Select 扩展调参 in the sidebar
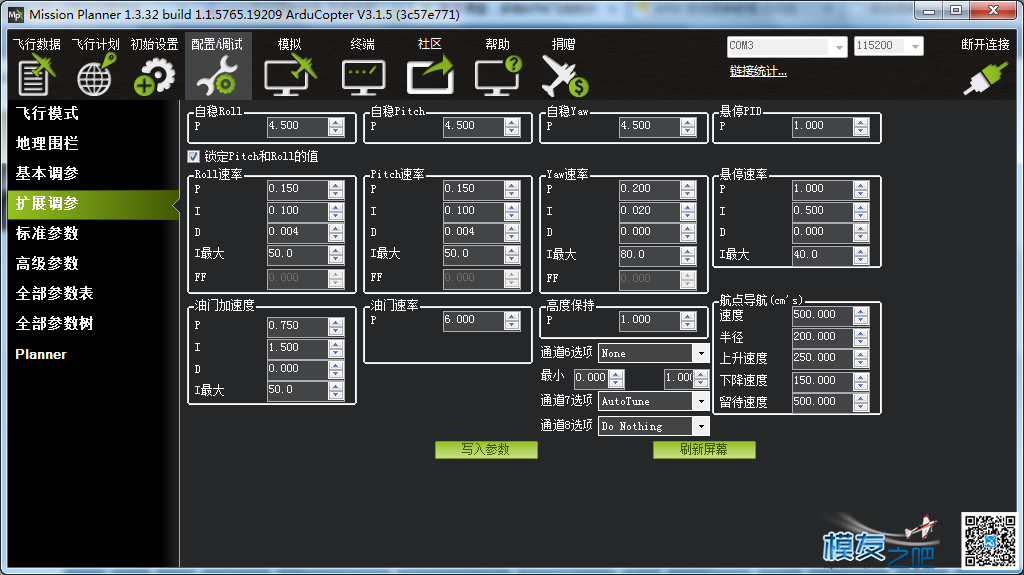Viewport: 1024px width, 575px height. point(93,204)
